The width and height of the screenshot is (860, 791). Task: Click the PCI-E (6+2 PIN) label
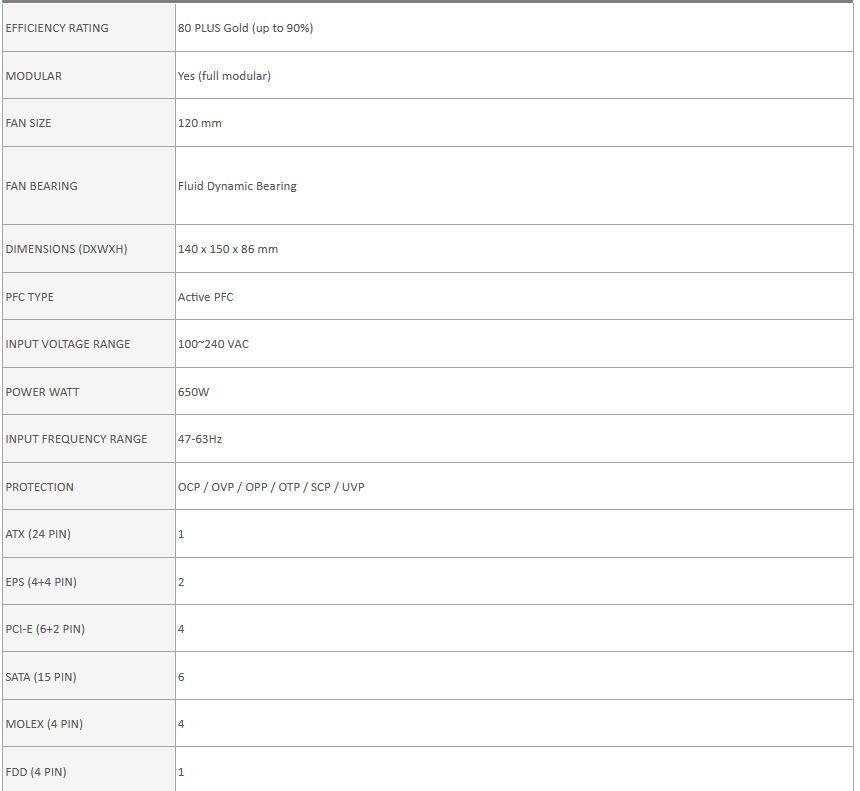tap(45, 629)
